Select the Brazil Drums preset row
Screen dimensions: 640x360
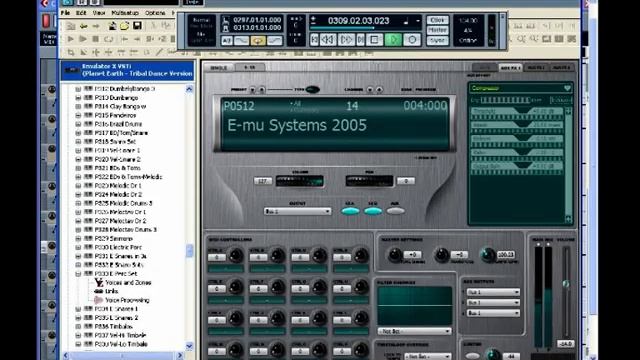click(118, 124)
